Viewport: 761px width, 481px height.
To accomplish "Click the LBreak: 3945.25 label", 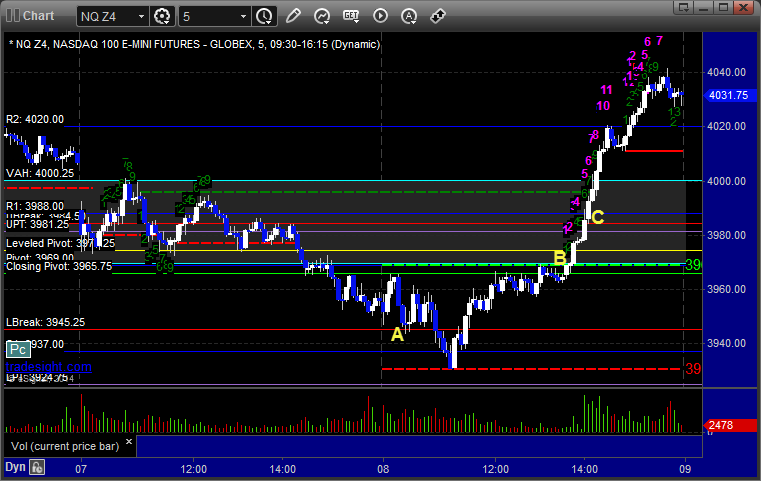I will (46, 322).
